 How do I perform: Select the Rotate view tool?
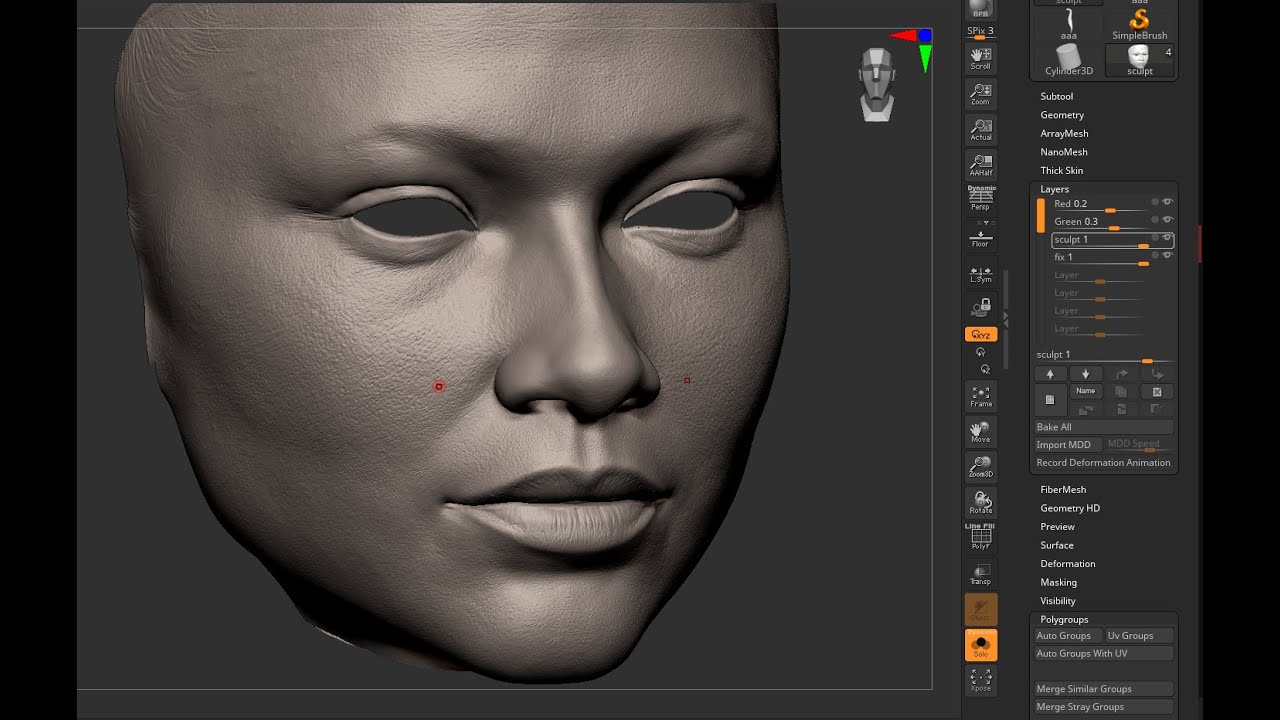pos(981,503)
